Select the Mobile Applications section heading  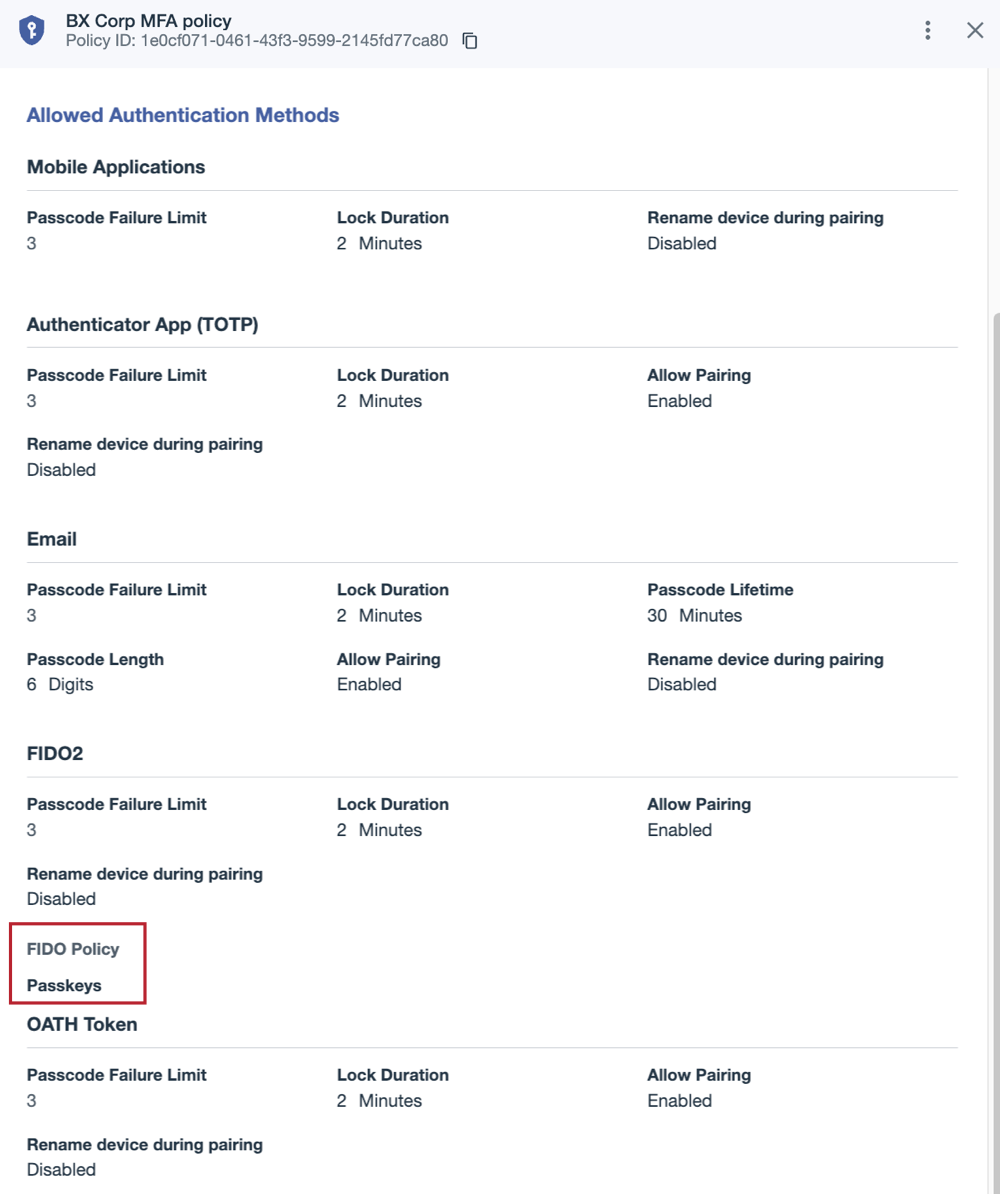tap(116, 167)
